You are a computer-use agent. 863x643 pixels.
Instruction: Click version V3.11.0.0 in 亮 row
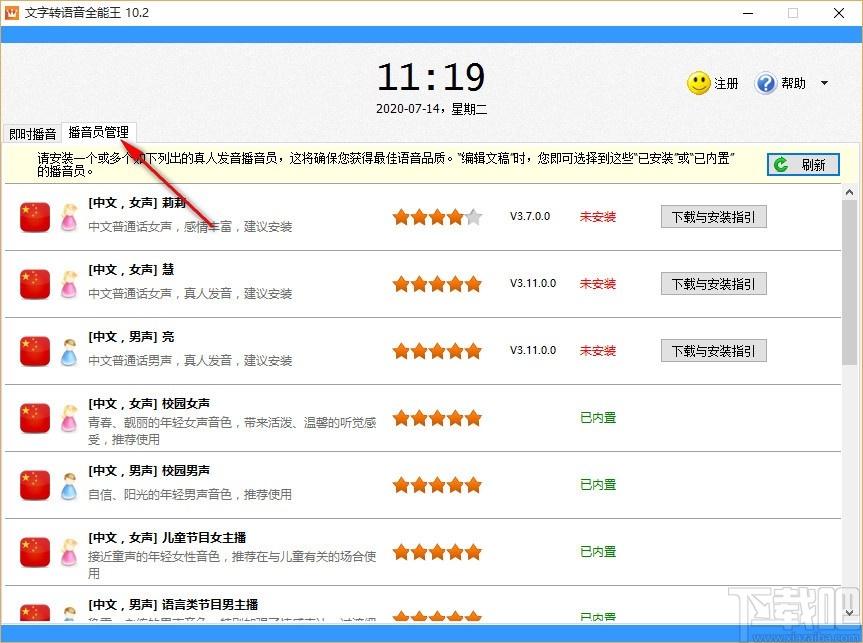coord(533,350)
